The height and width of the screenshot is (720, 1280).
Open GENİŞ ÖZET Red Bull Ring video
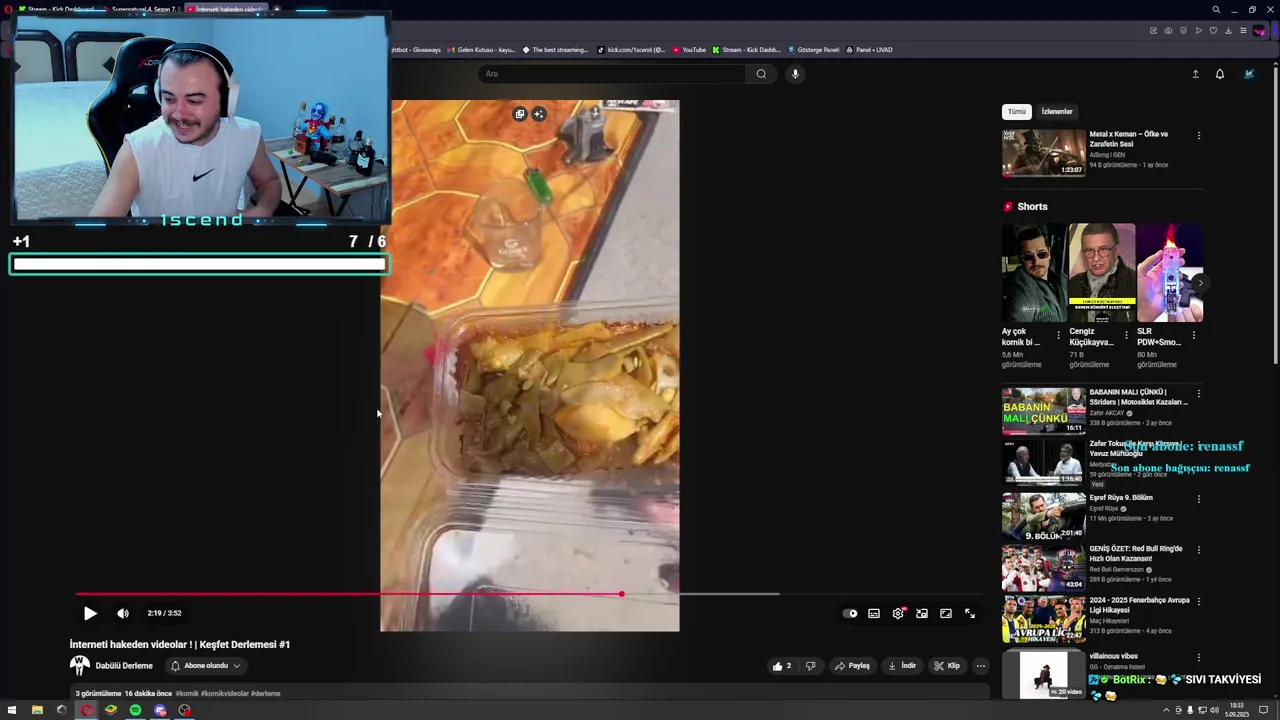pyautogui.click(x=1044, y=568)
